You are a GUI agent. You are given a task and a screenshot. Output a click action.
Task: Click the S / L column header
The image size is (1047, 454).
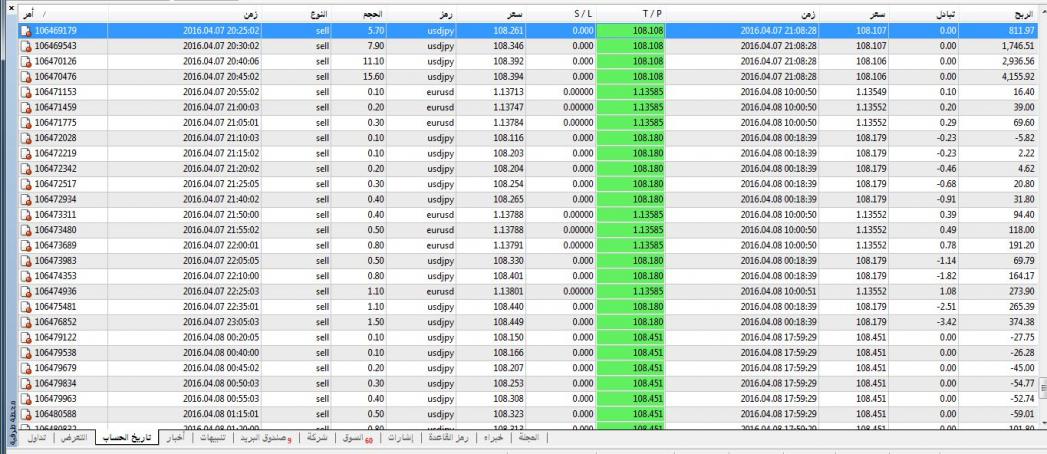click(x=560, y=13)
